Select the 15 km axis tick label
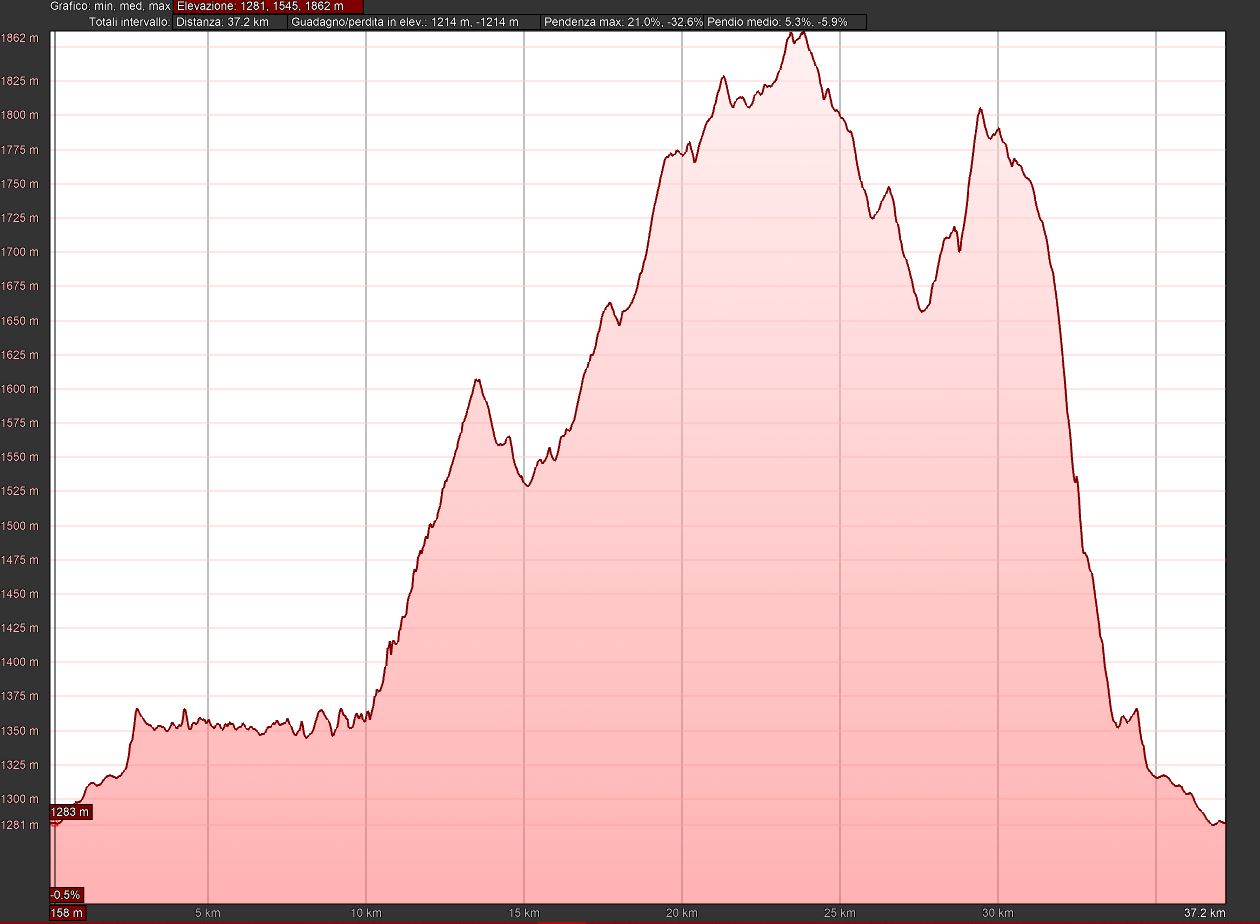 [x=524, y=913]
